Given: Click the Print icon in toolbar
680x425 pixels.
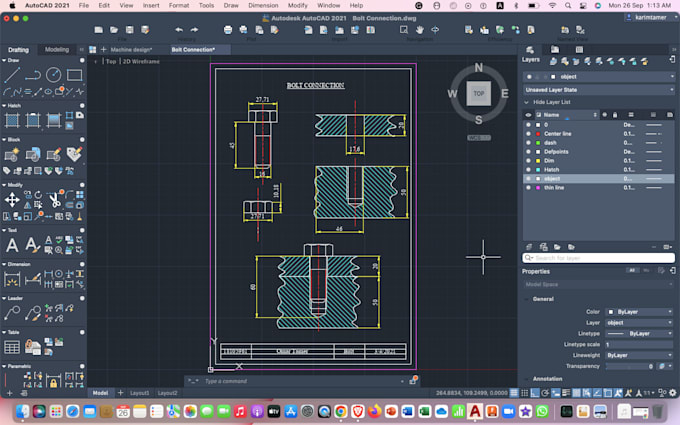Looking at the screenshot, I should coord(228,29).
